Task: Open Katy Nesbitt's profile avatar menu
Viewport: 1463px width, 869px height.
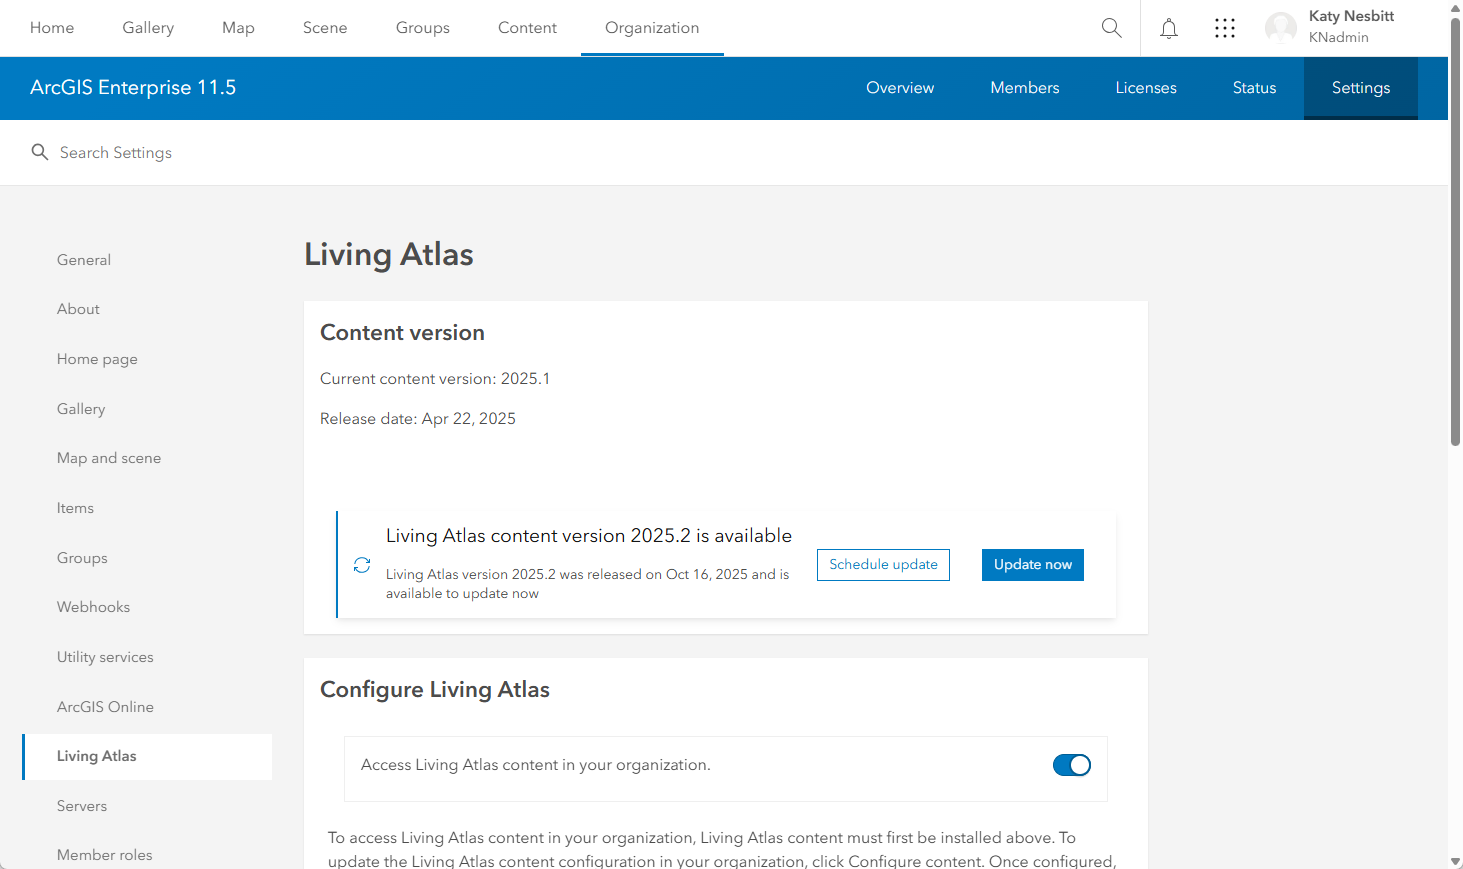Action: coord(1281,28)
